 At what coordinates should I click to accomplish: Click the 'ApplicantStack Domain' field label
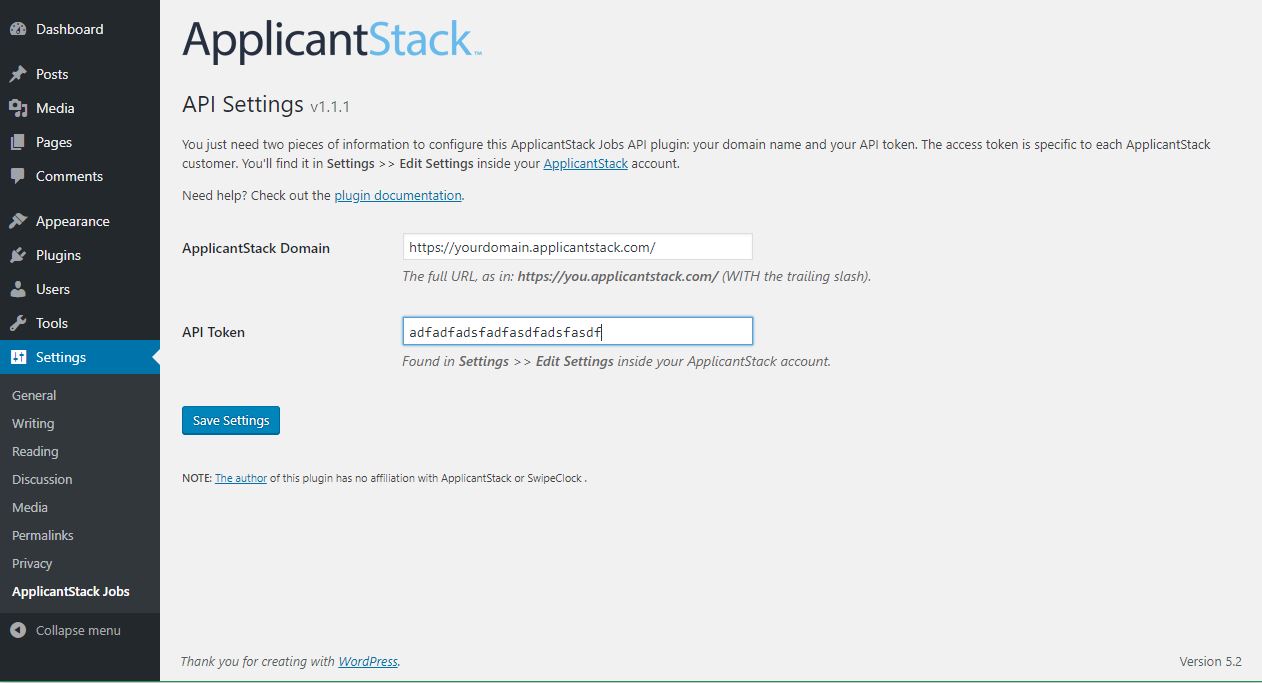(x=256, y=248)
